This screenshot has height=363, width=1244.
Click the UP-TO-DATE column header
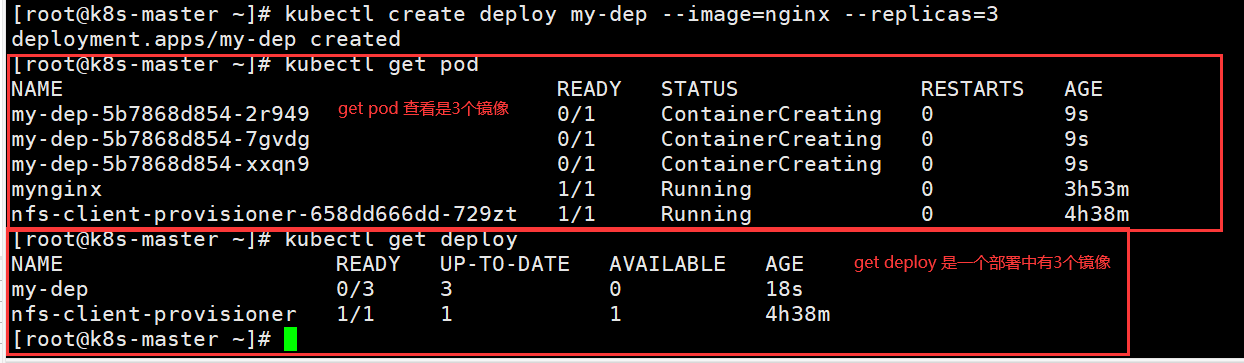(504, 264)
